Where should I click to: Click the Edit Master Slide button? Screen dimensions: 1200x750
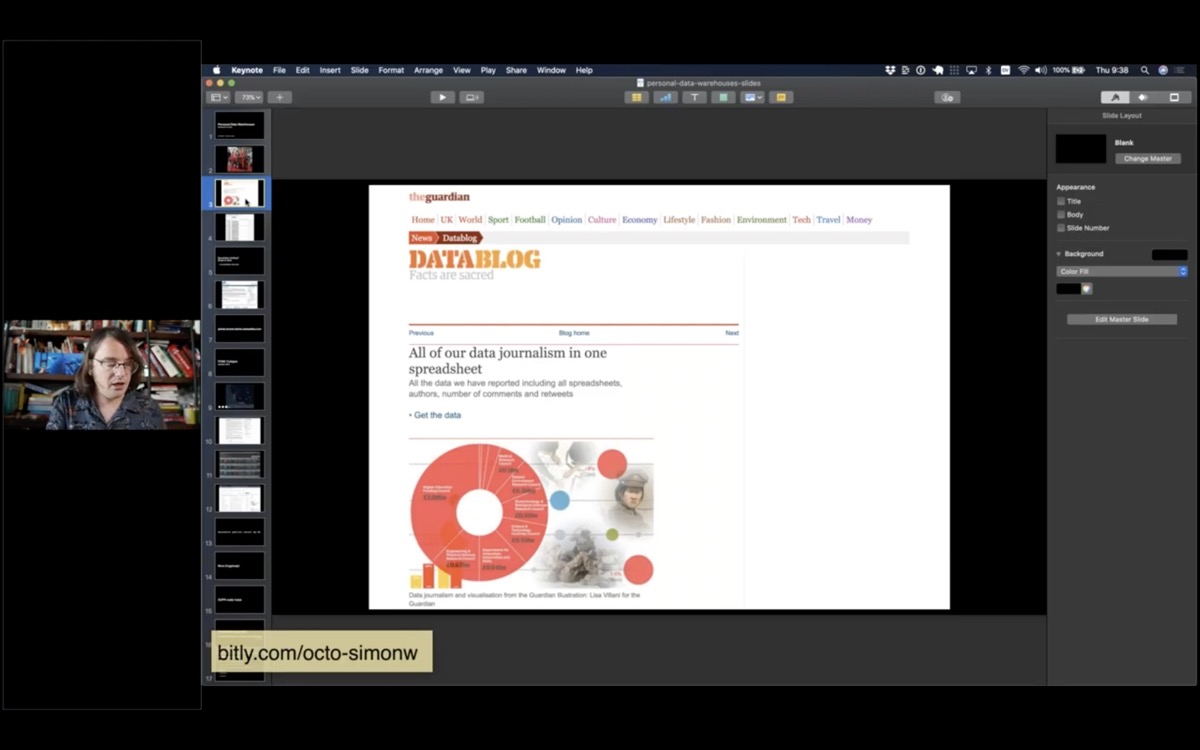1122,319
